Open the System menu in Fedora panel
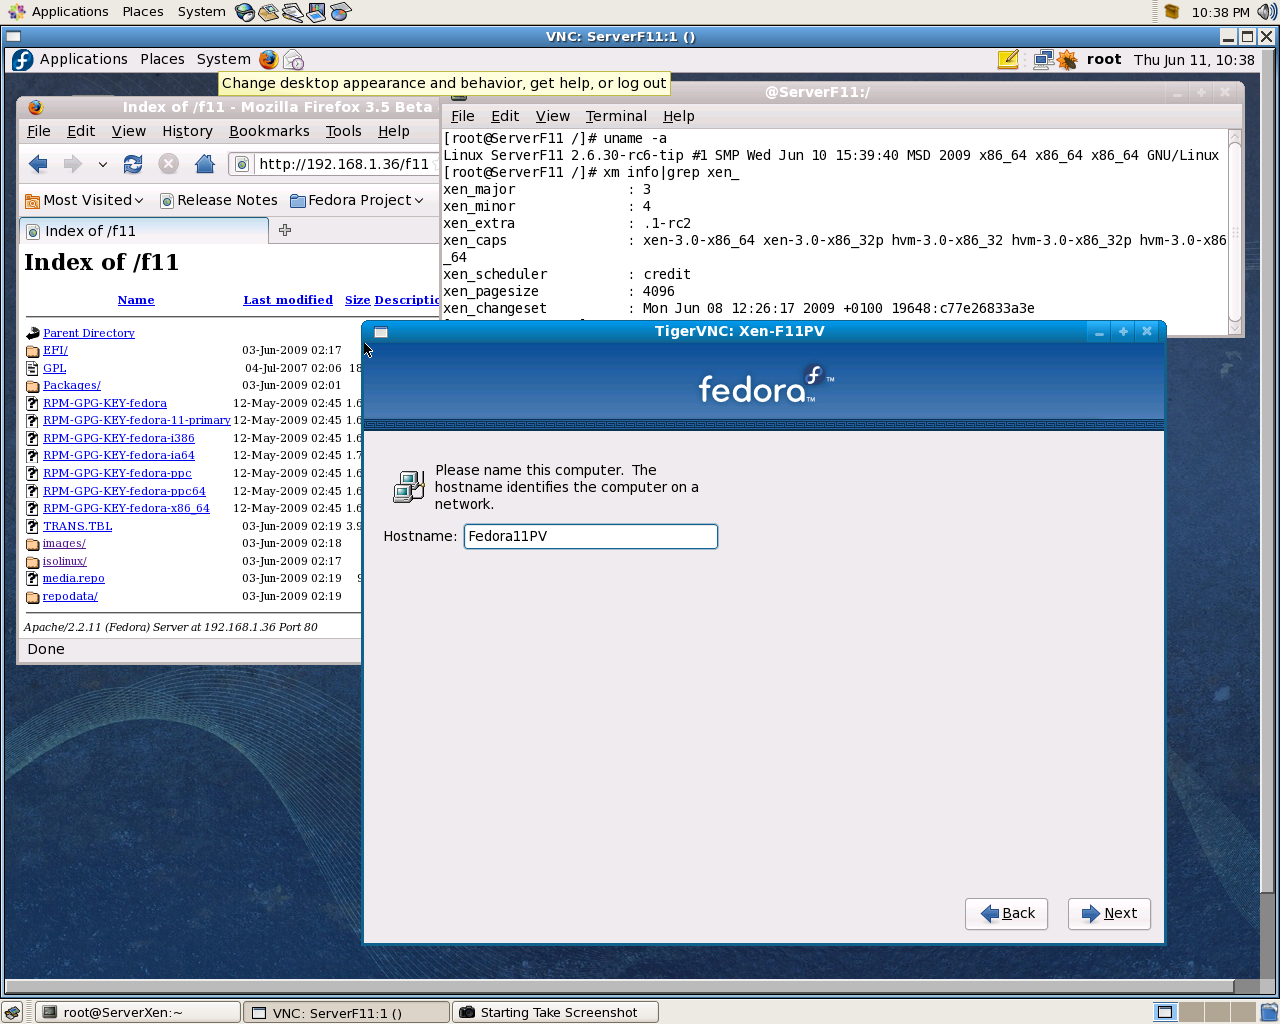This screenshot has width=1280, height=1024. [x=223, y=60]
